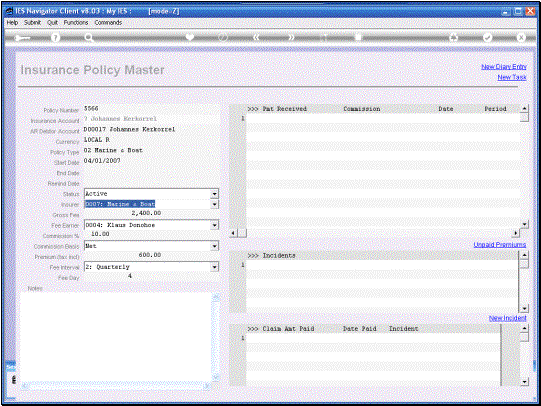
Task: Open the Insurer dropdown arrow
Action: pyautogui.click(x=215, y=205)
